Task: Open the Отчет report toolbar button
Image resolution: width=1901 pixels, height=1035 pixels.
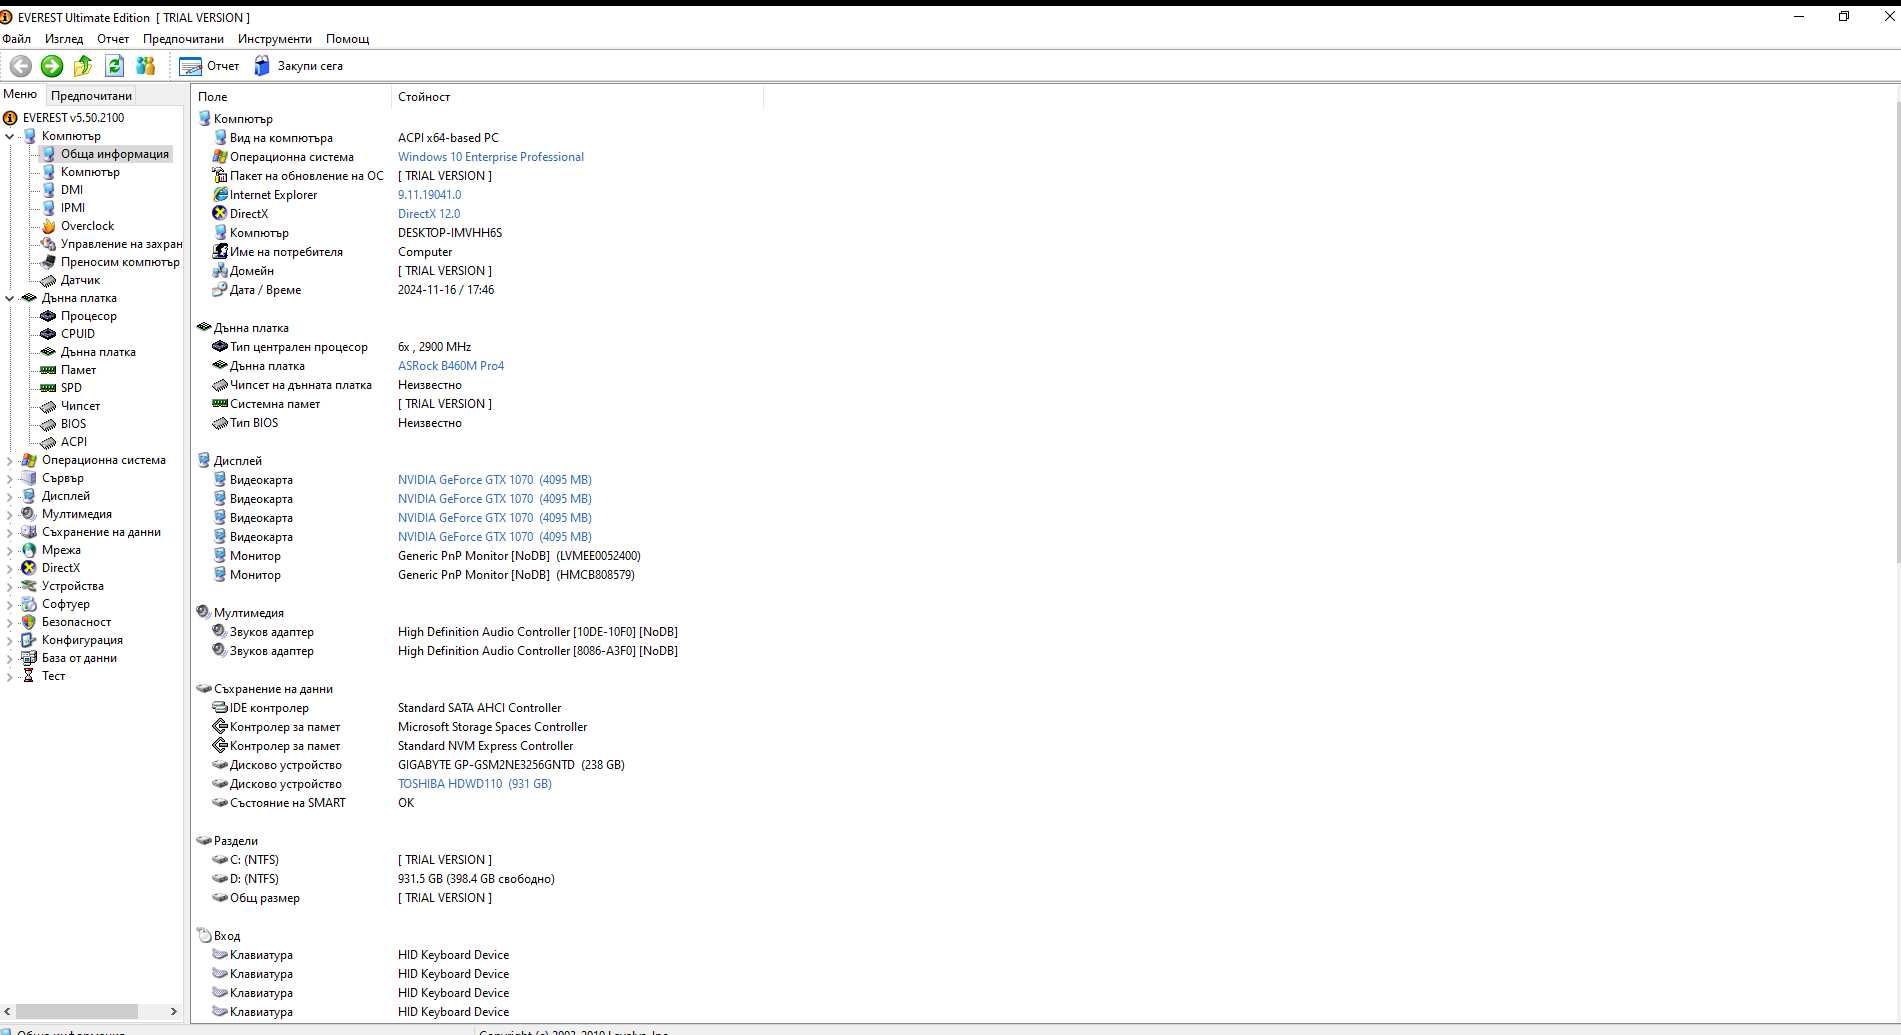Action: click(x=210, y=66)
